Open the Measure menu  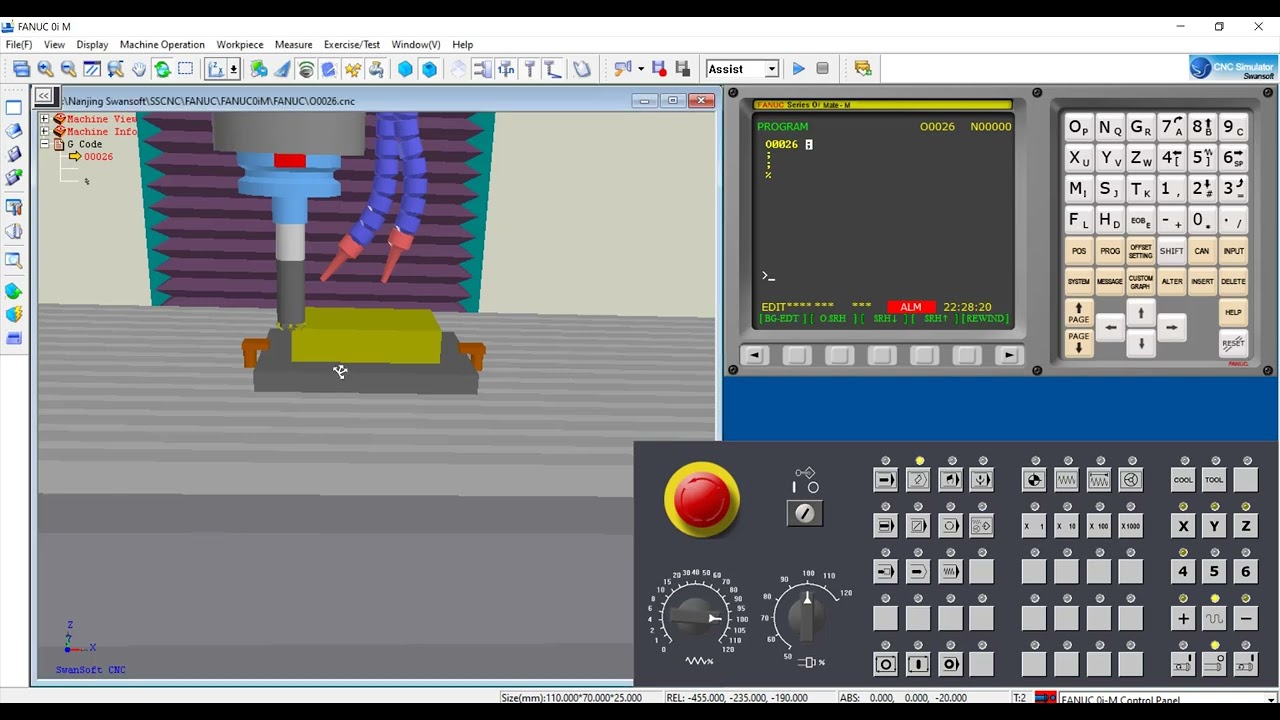point(293,45)
